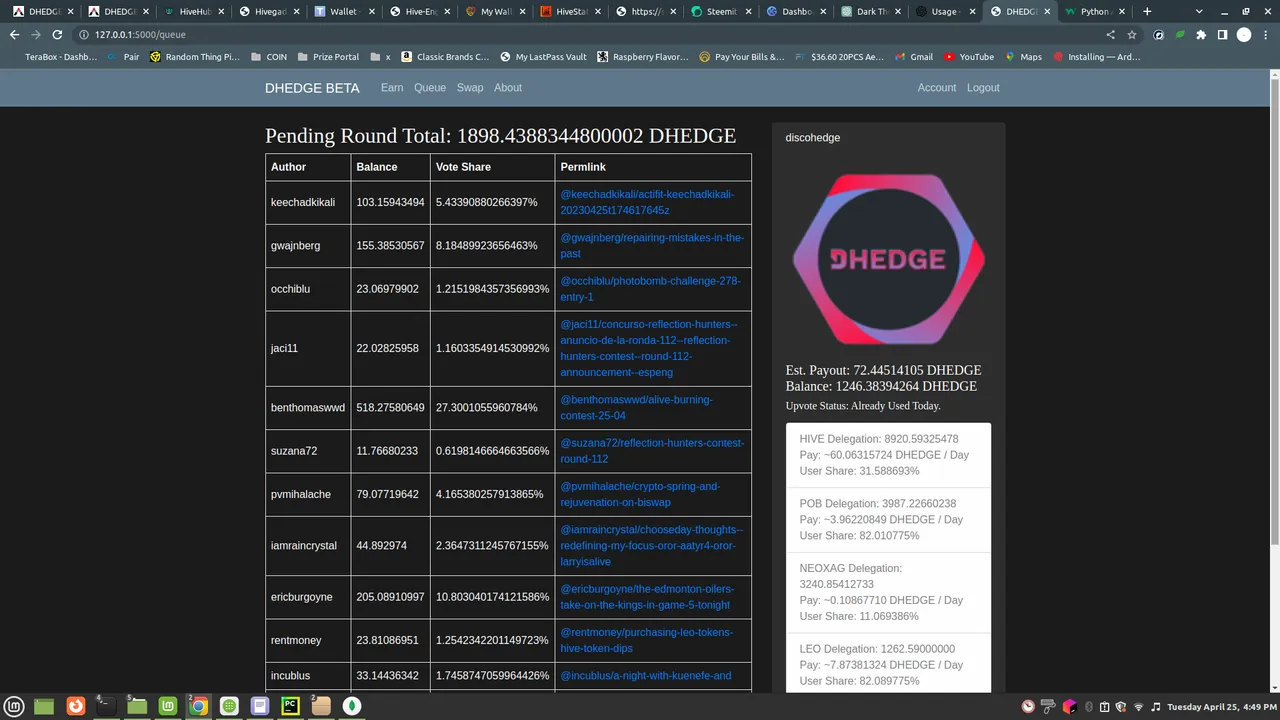This screenshot has height=720, width=1280.
Task: Open the purple notes app in taskbar
Action: (260, 706)
